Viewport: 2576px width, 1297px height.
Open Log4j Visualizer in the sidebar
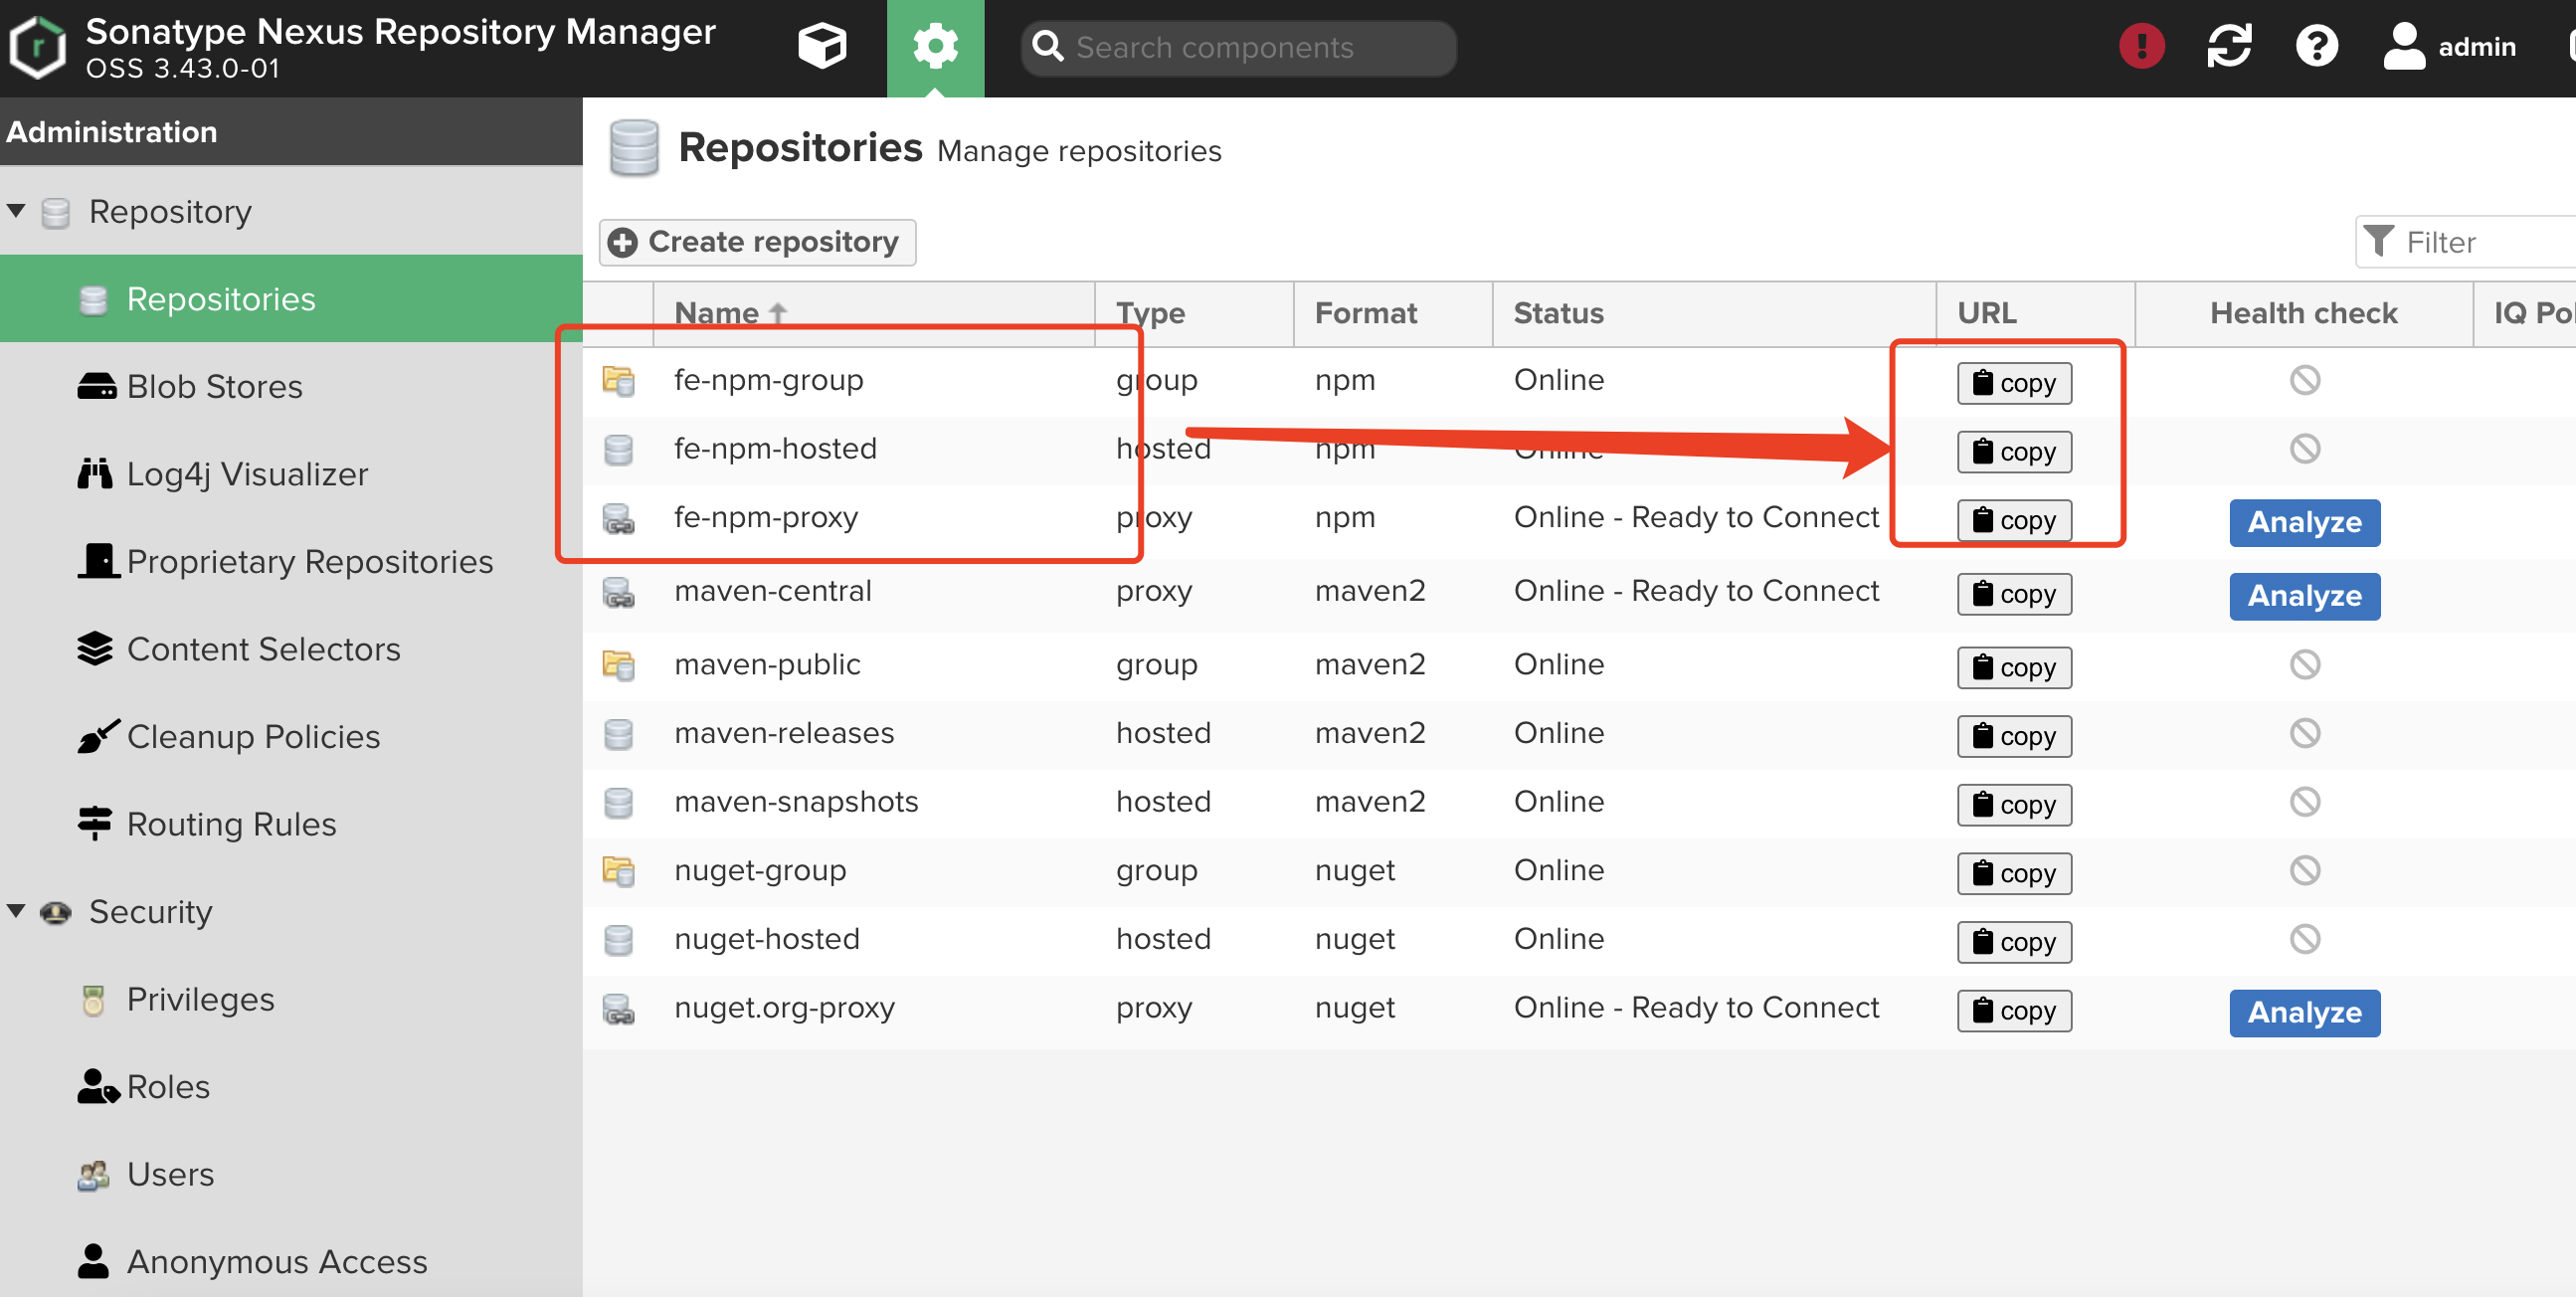291,473
